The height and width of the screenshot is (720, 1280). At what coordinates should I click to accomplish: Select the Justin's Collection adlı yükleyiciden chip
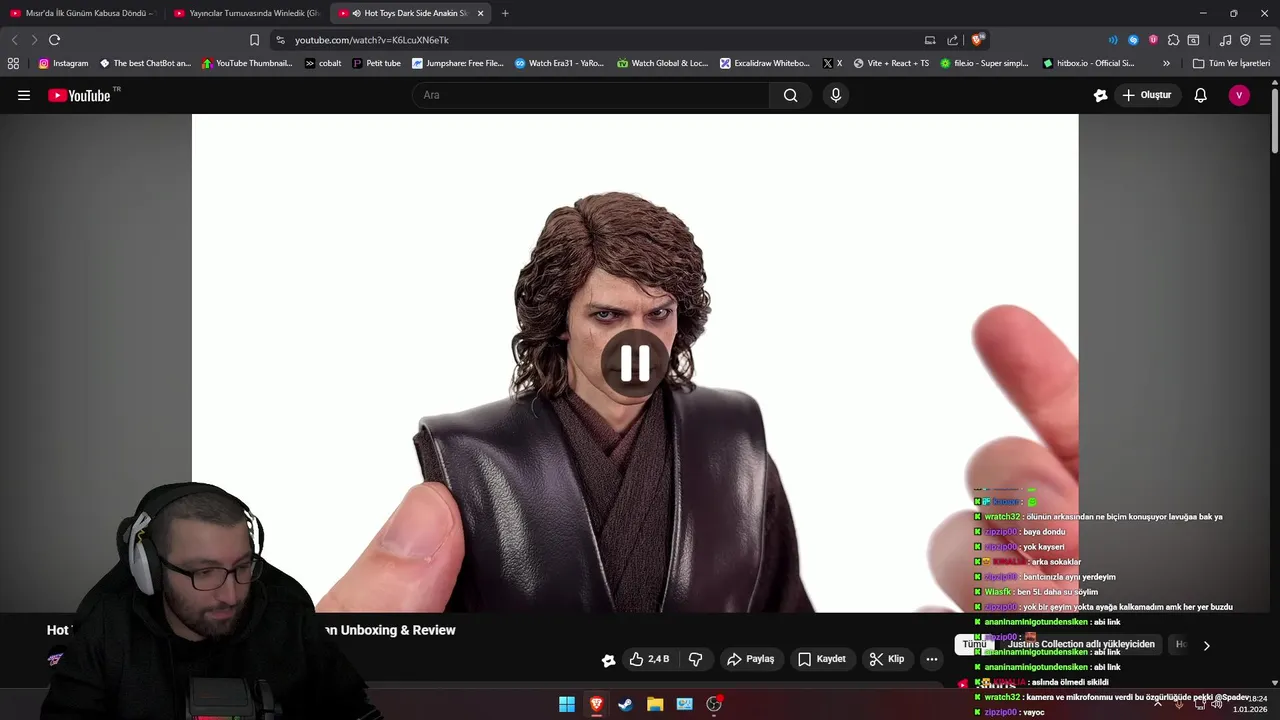click(1081, 645)
